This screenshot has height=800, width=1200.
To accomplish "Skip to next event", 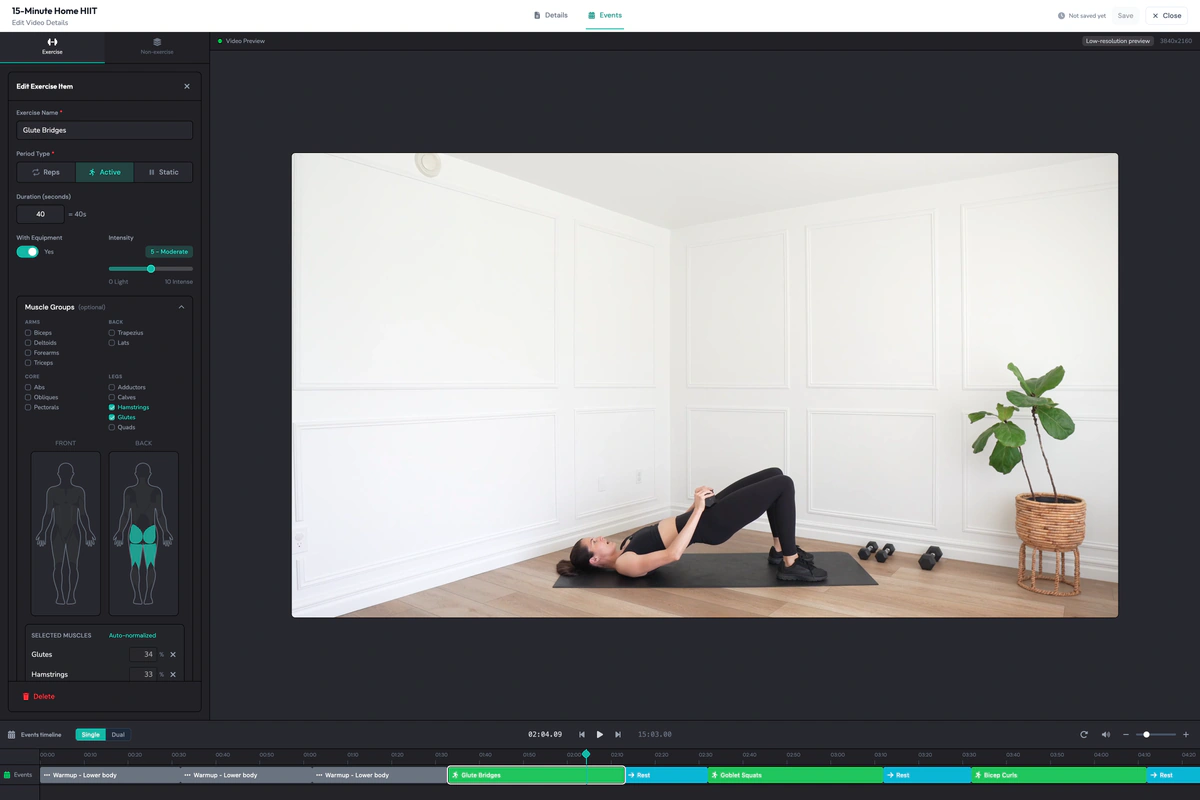I will point(618,735).
